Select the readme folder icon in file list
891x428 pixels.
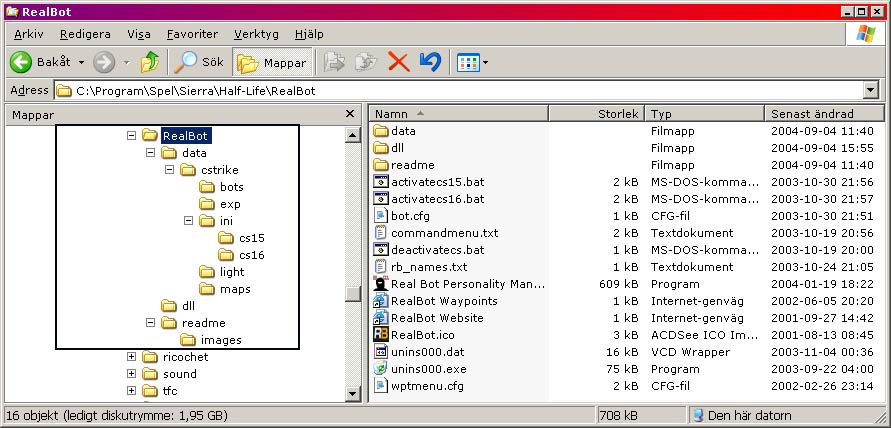tap(381, 165)
